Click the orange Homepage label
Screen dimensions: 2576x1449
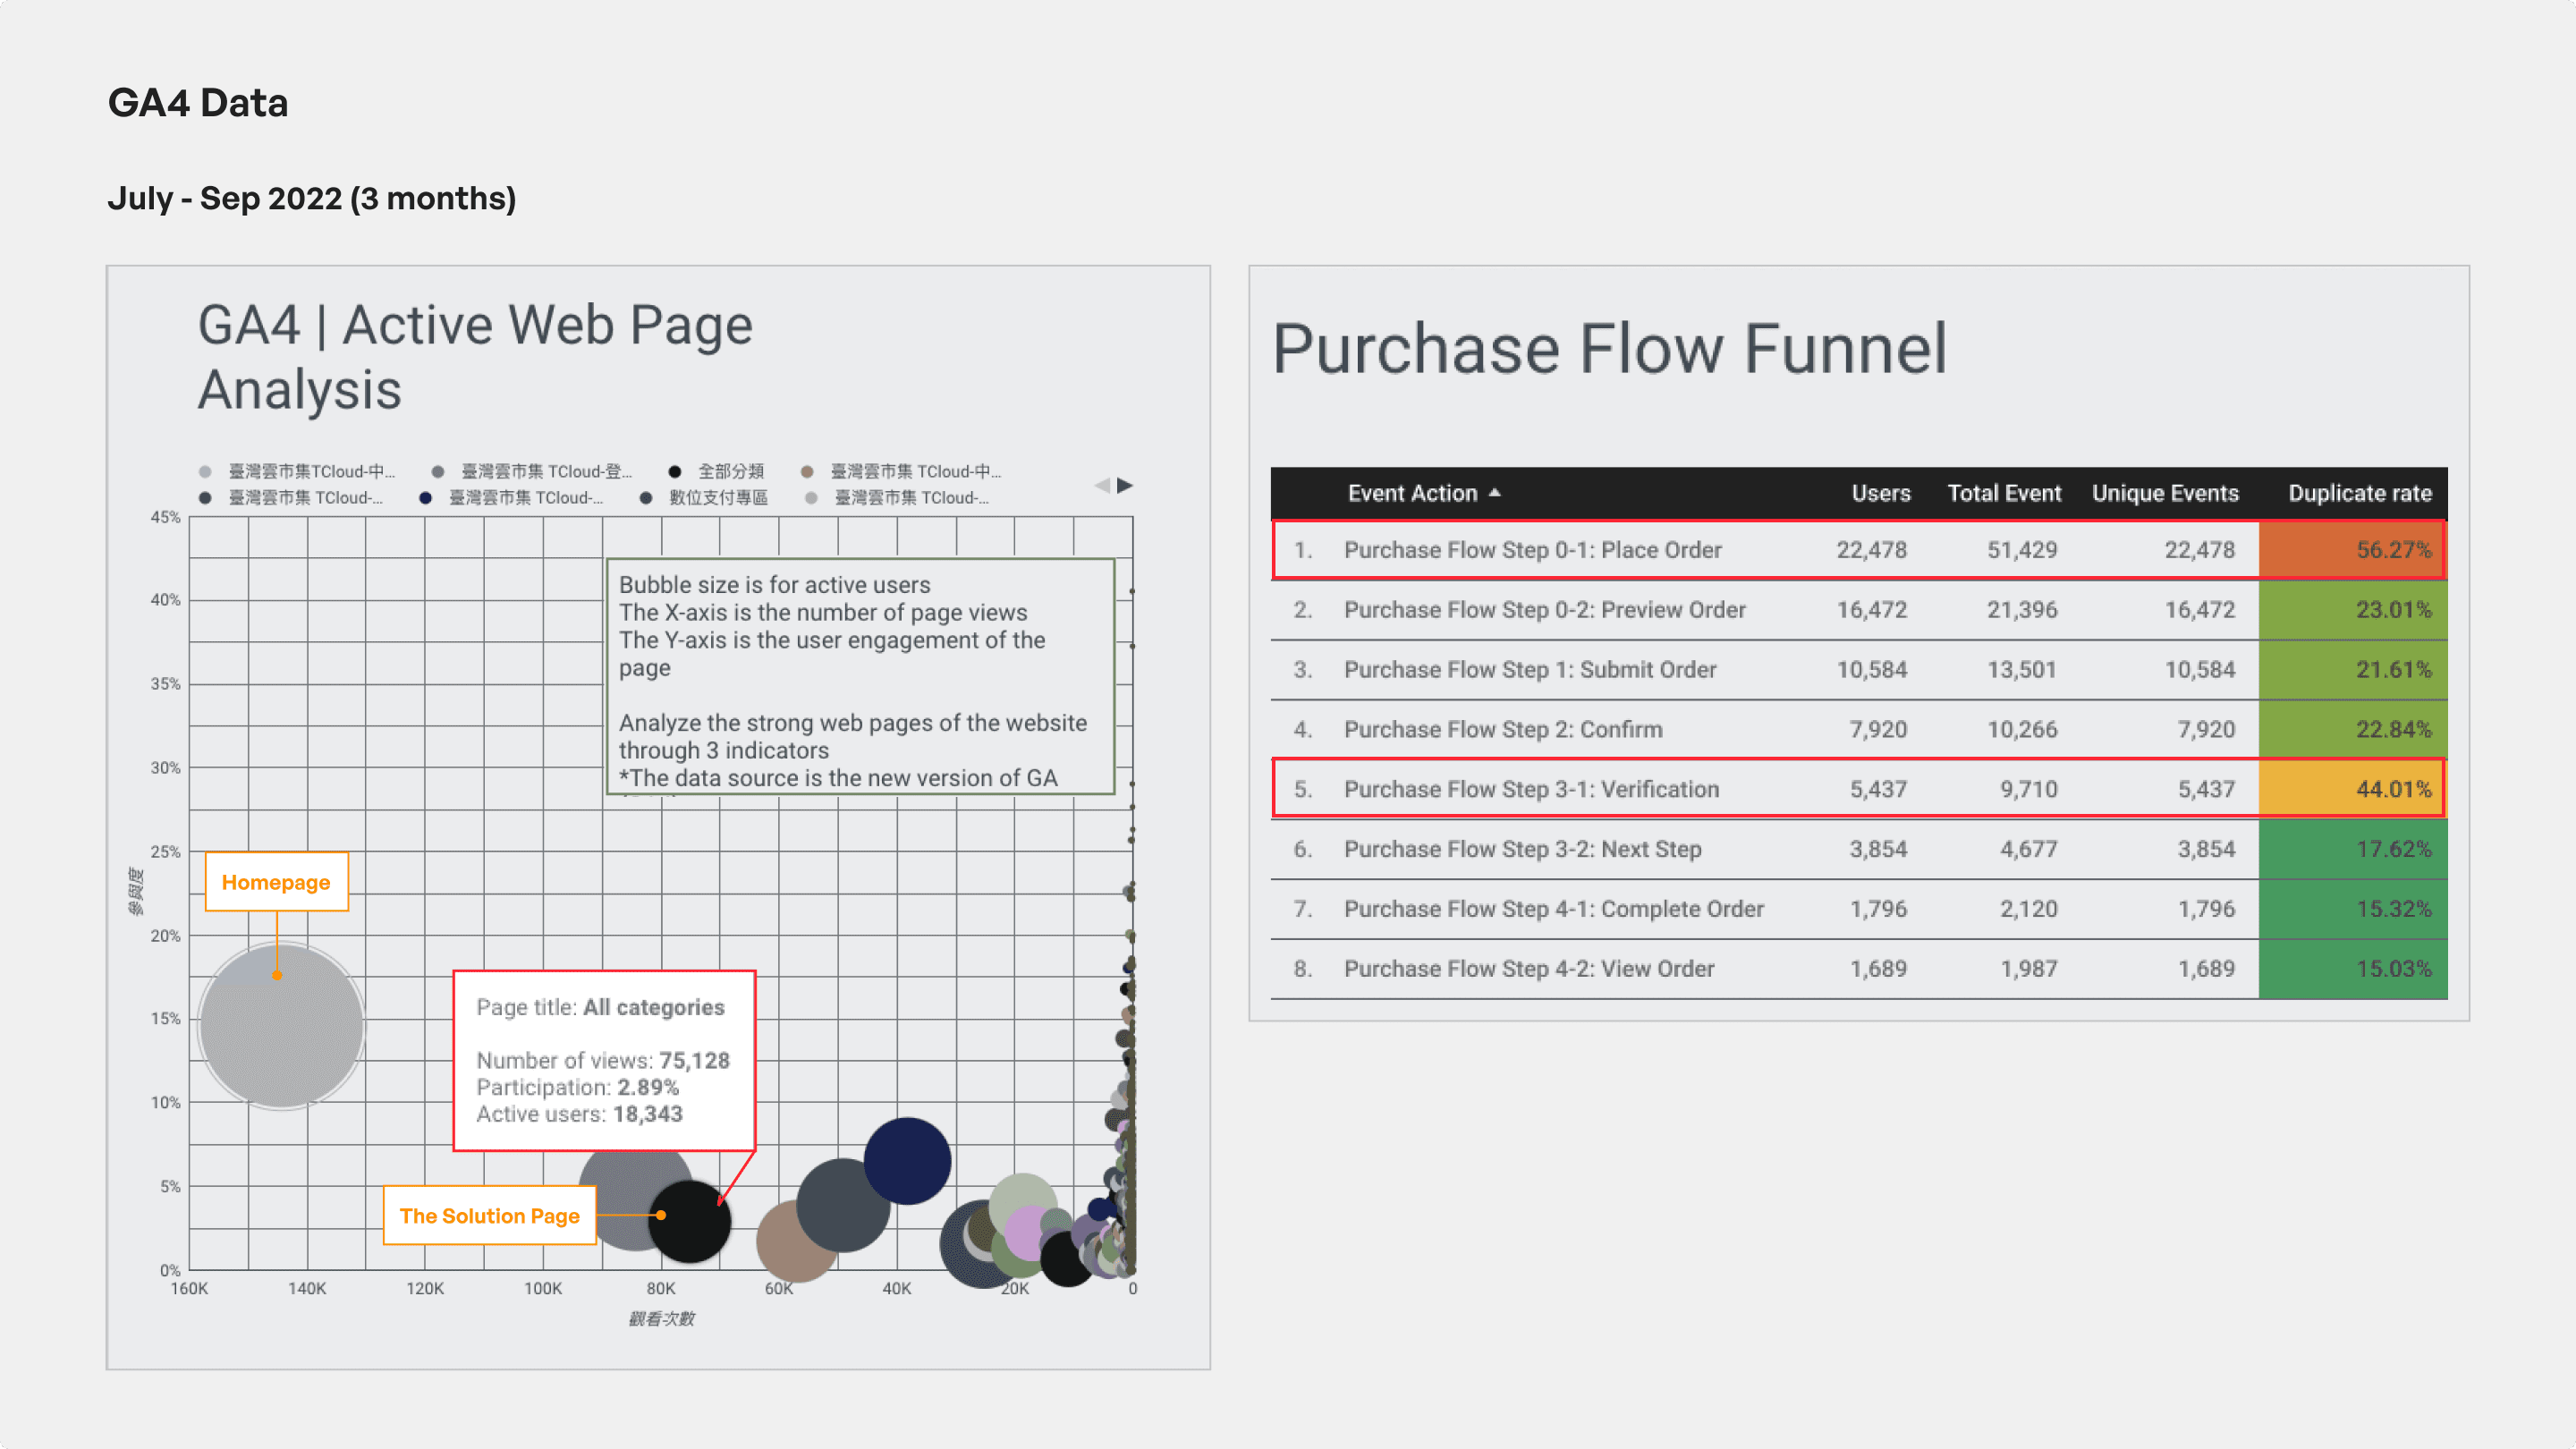(x=276, y=882)
